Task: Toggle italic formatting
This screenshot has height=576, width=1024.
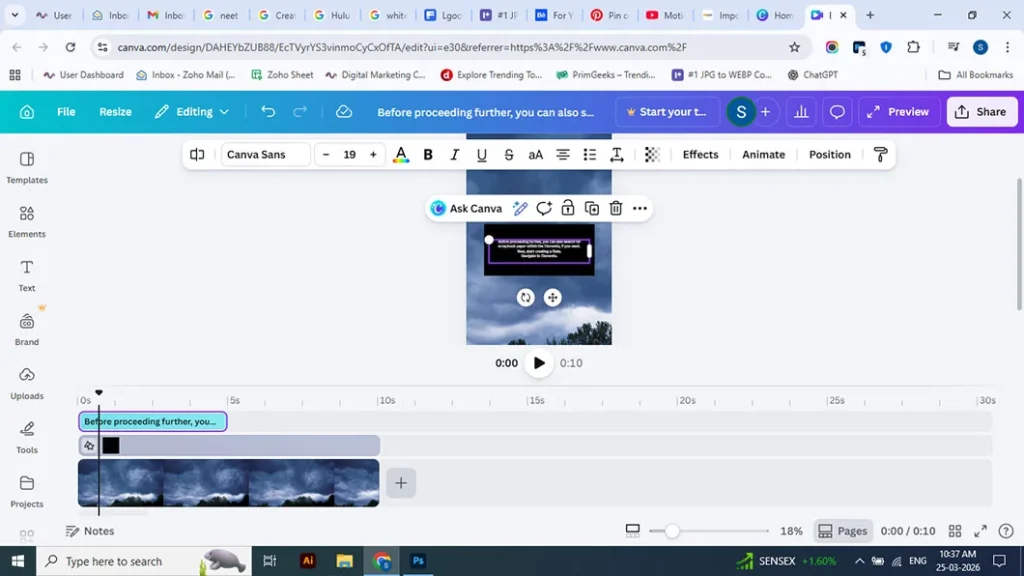Action: point(454,154)
